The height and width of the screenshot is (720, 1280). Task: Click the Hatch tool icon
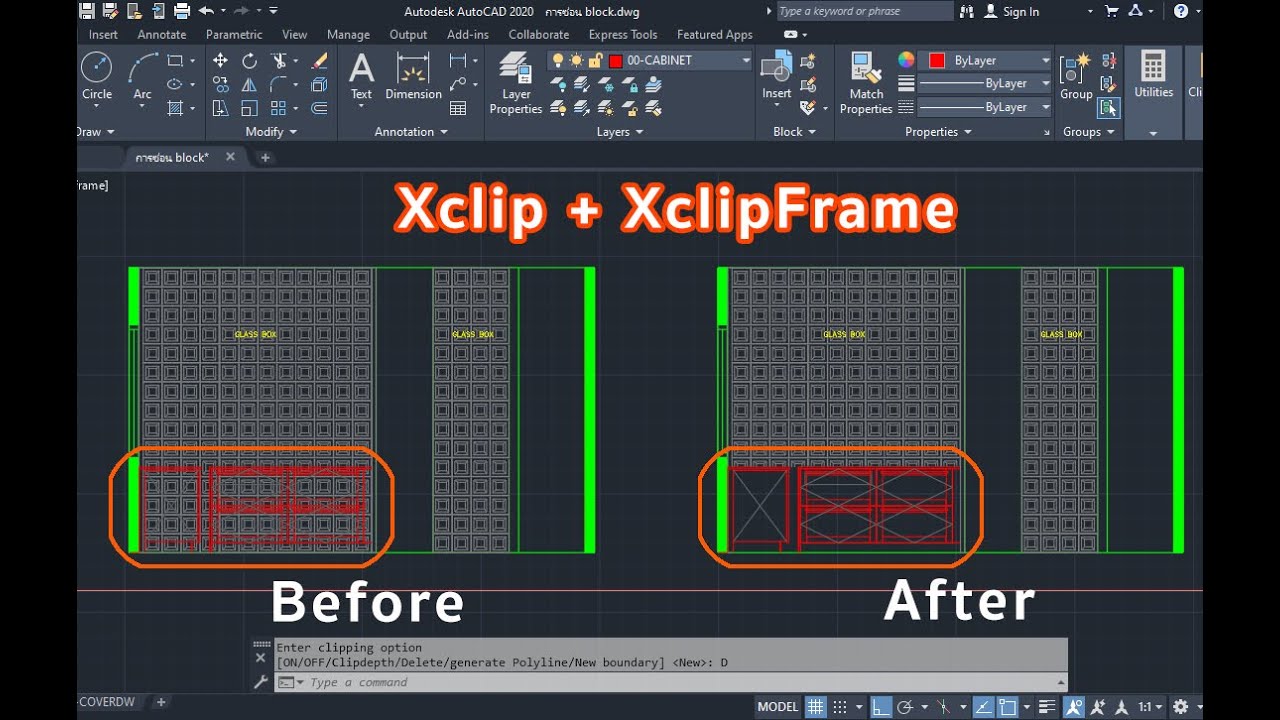pyautogui.click(x=176, y=108)
